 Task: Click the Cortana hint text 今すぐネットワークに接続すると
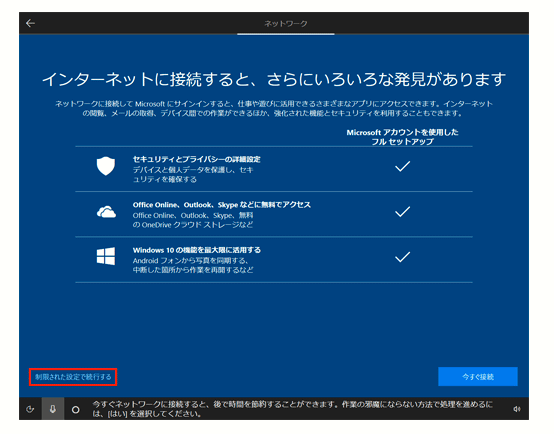[x=292, y=409]
